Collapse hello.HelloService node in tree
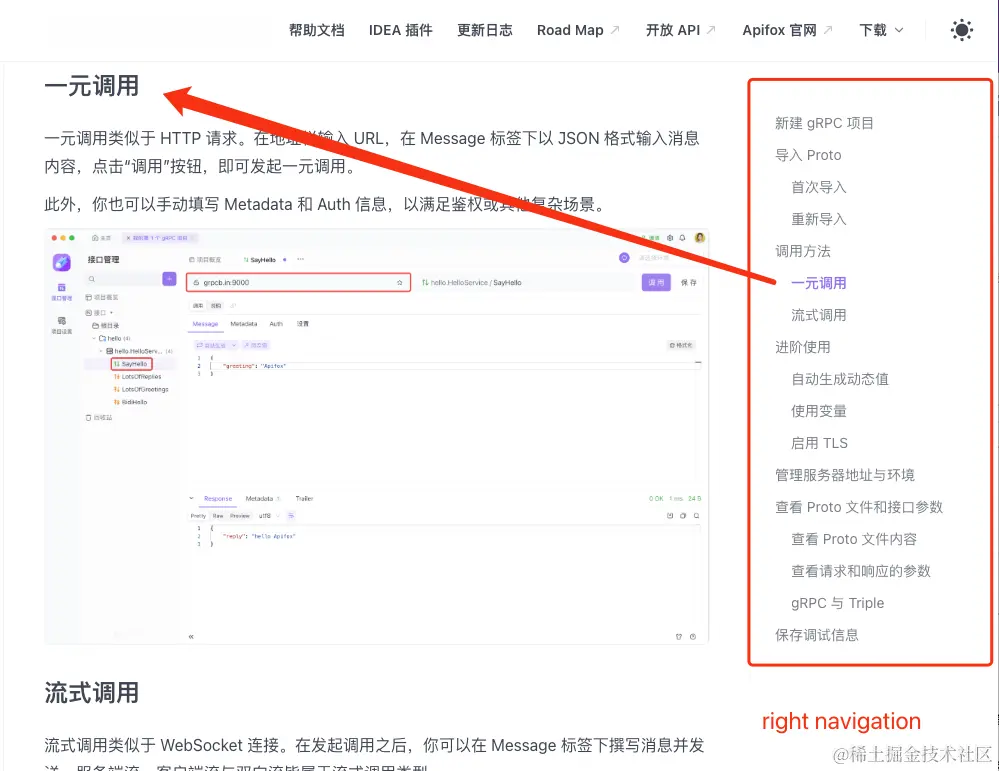Screen dimensions: 999x771 101,351
